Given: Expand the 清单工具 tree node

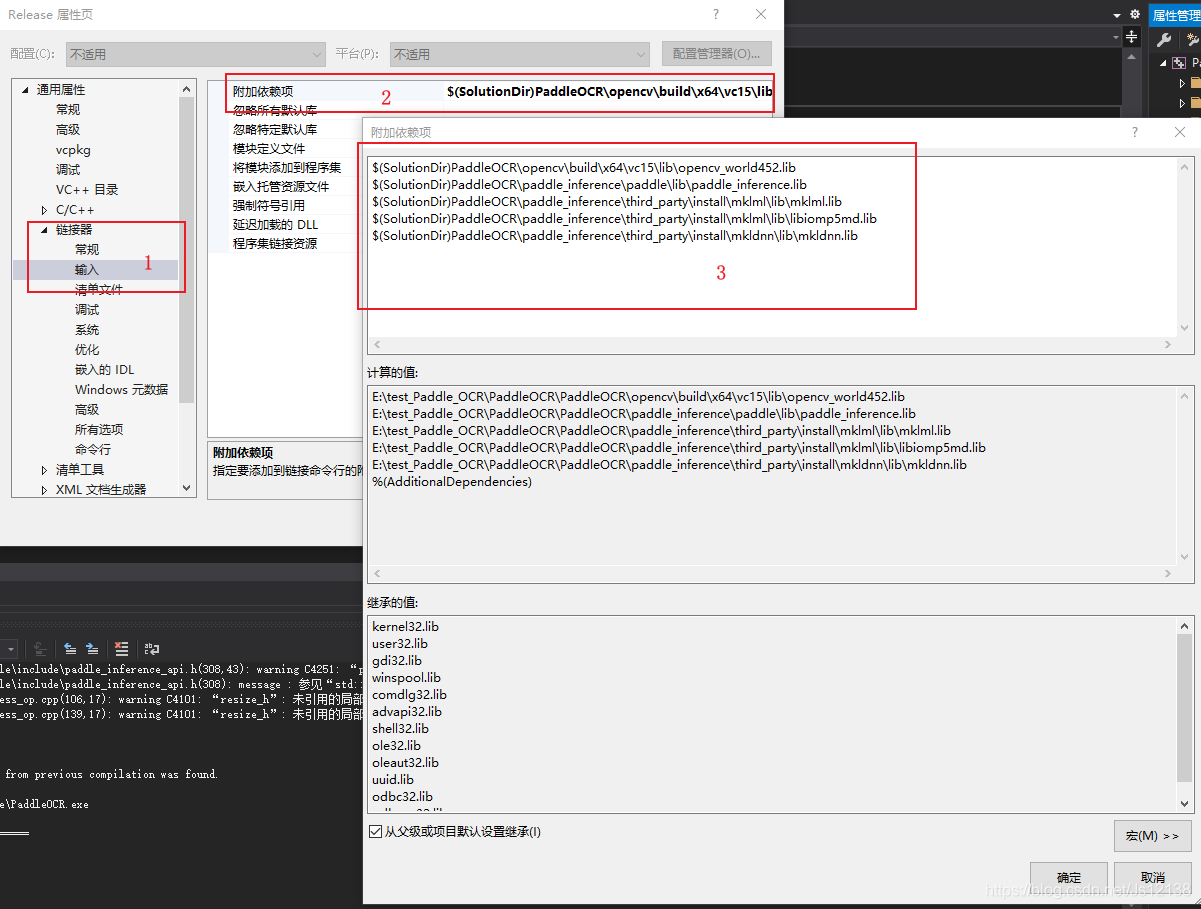Looking at the screenshot, I should pos(44,470).
